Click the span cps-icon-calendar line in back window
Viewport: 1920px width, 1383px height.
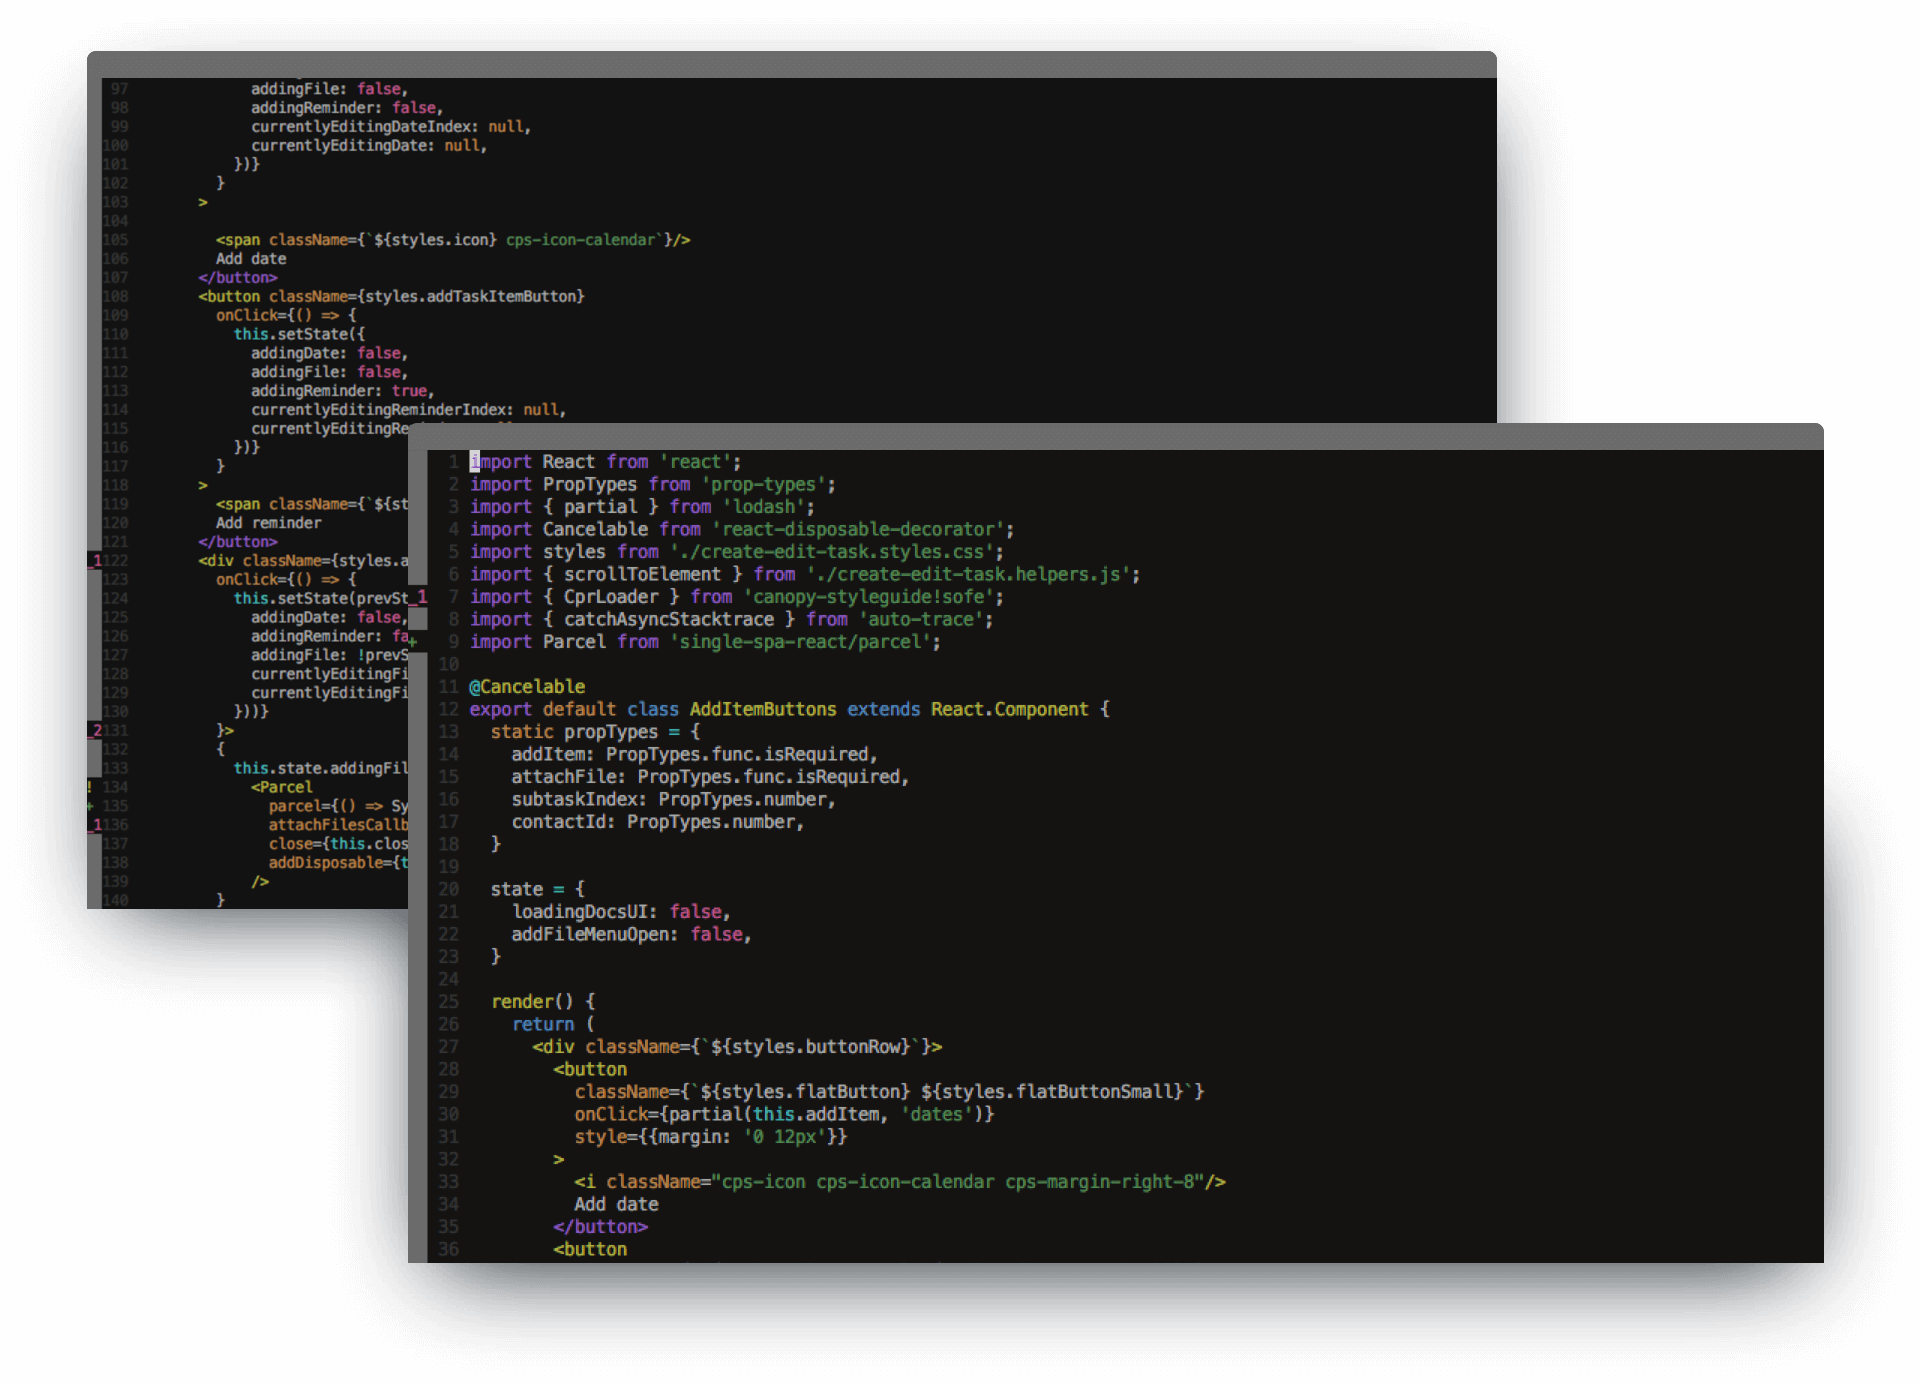click(x=453, y=240)
